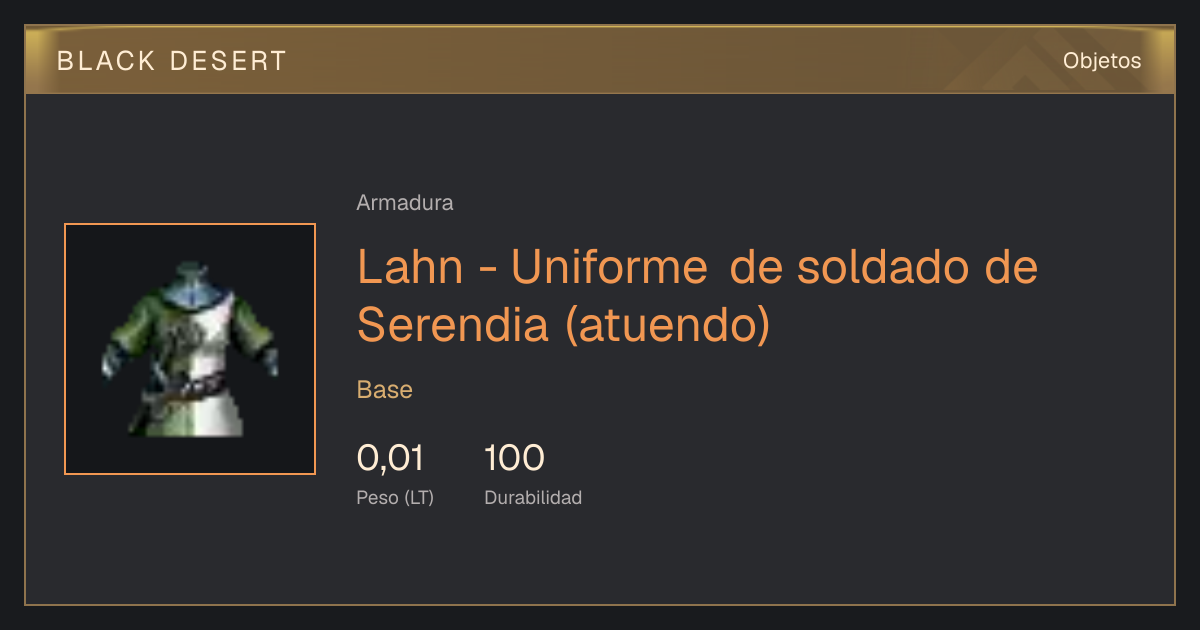Click the green tunic item image
1200x630 pixels.
click(190, 349)
